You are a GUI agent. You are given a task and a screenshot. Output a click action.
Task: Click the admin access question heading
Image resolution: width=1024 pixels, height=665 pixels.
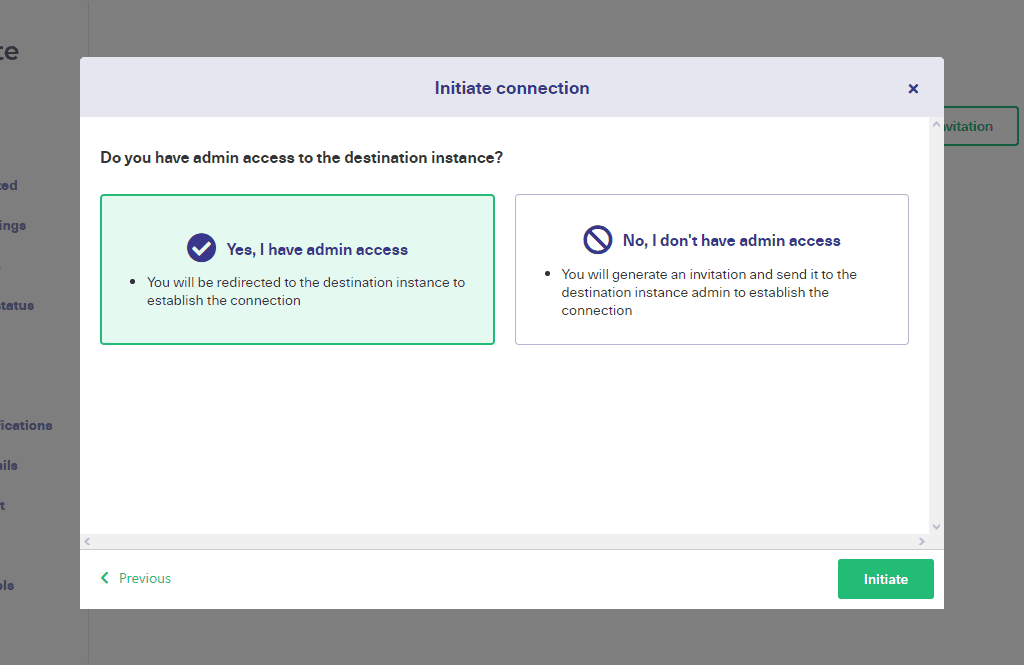point(302,158)
